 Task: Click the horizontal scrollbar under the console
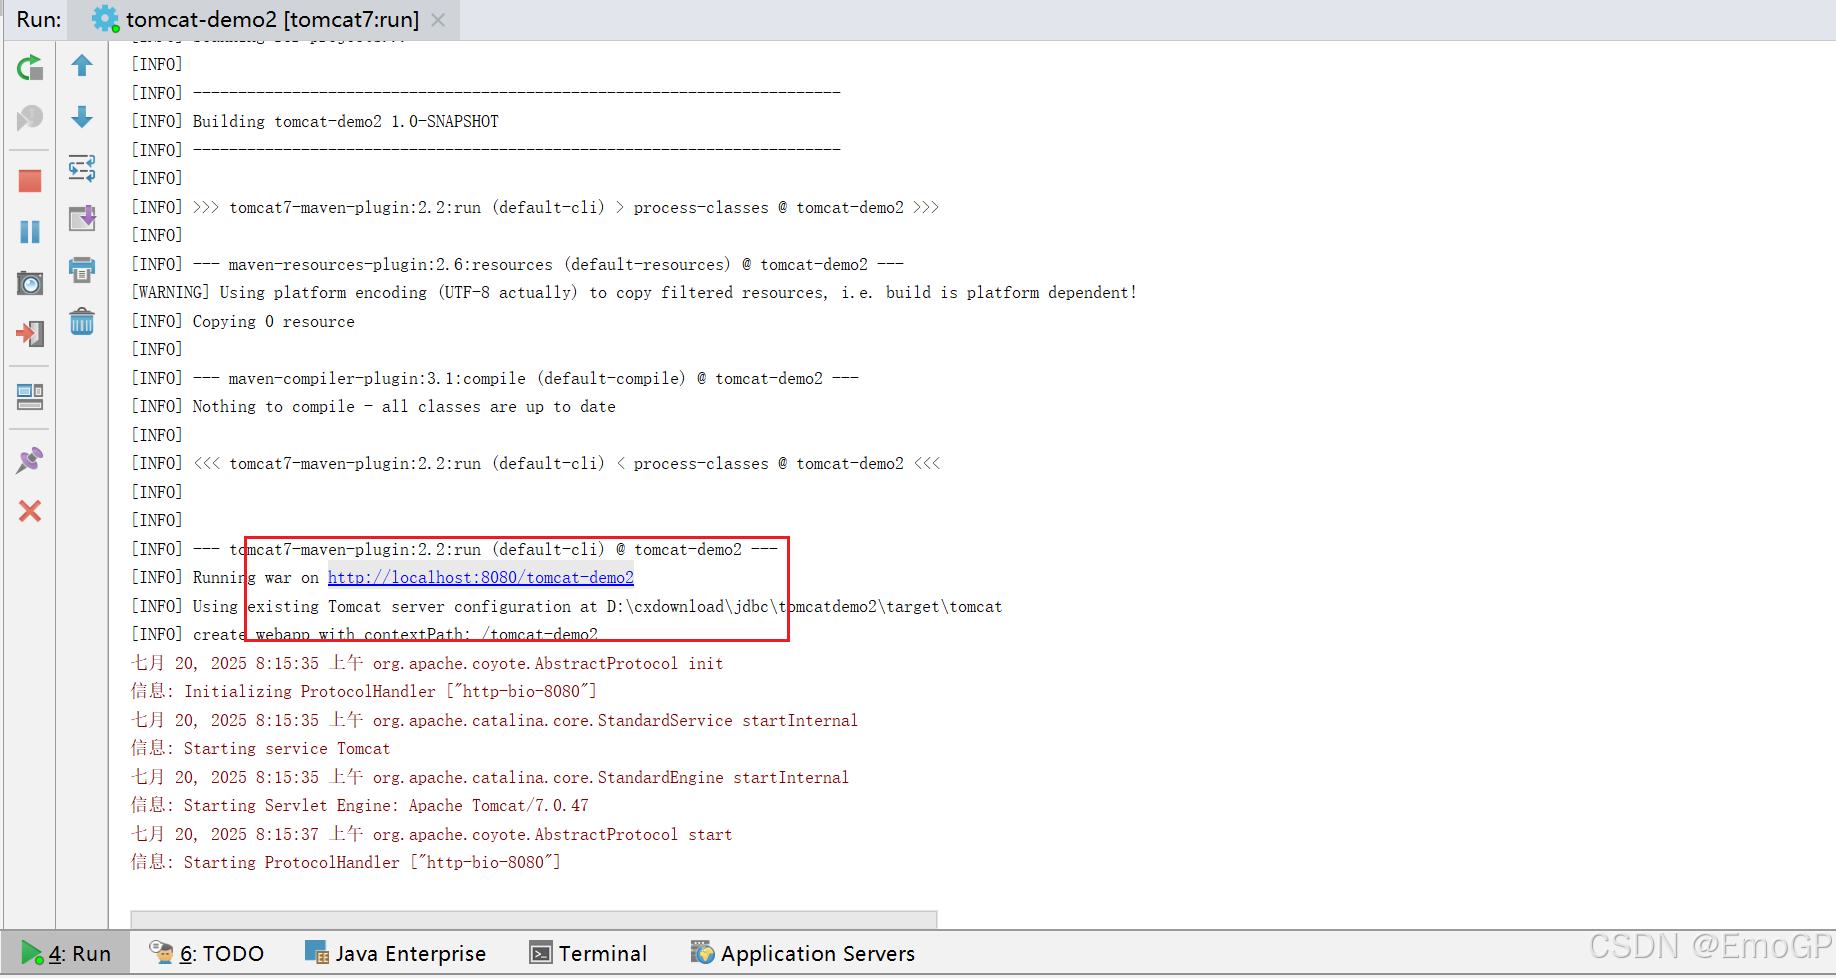point(534,919)
